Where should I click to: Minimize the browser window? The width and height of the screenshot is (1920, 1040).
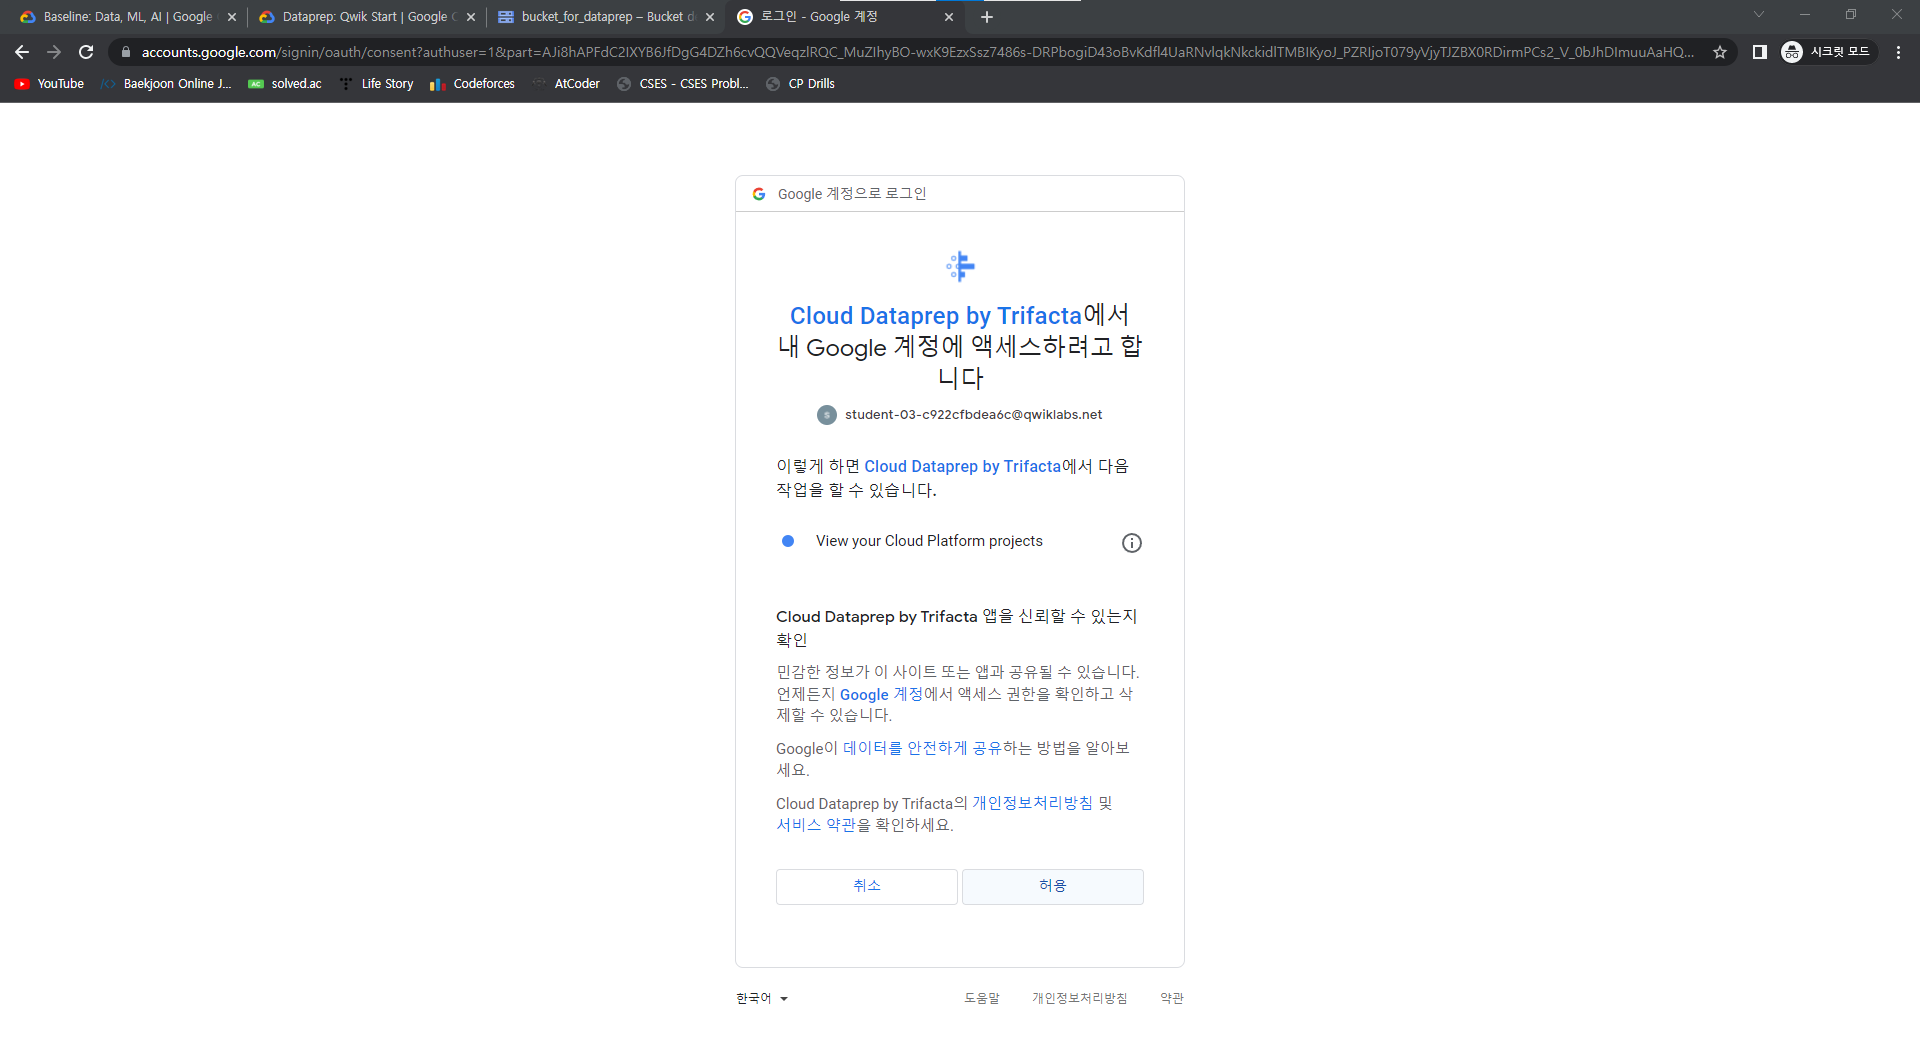(x=1805, y=14)
